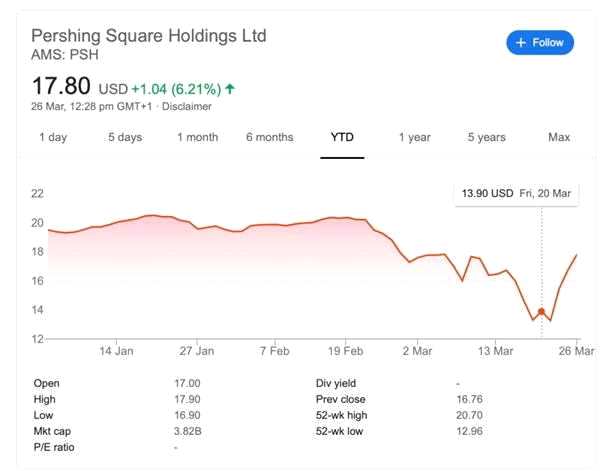View the 5 years range
The height and width of the screenshot is (471, 600).
click(x=486, y=137)
